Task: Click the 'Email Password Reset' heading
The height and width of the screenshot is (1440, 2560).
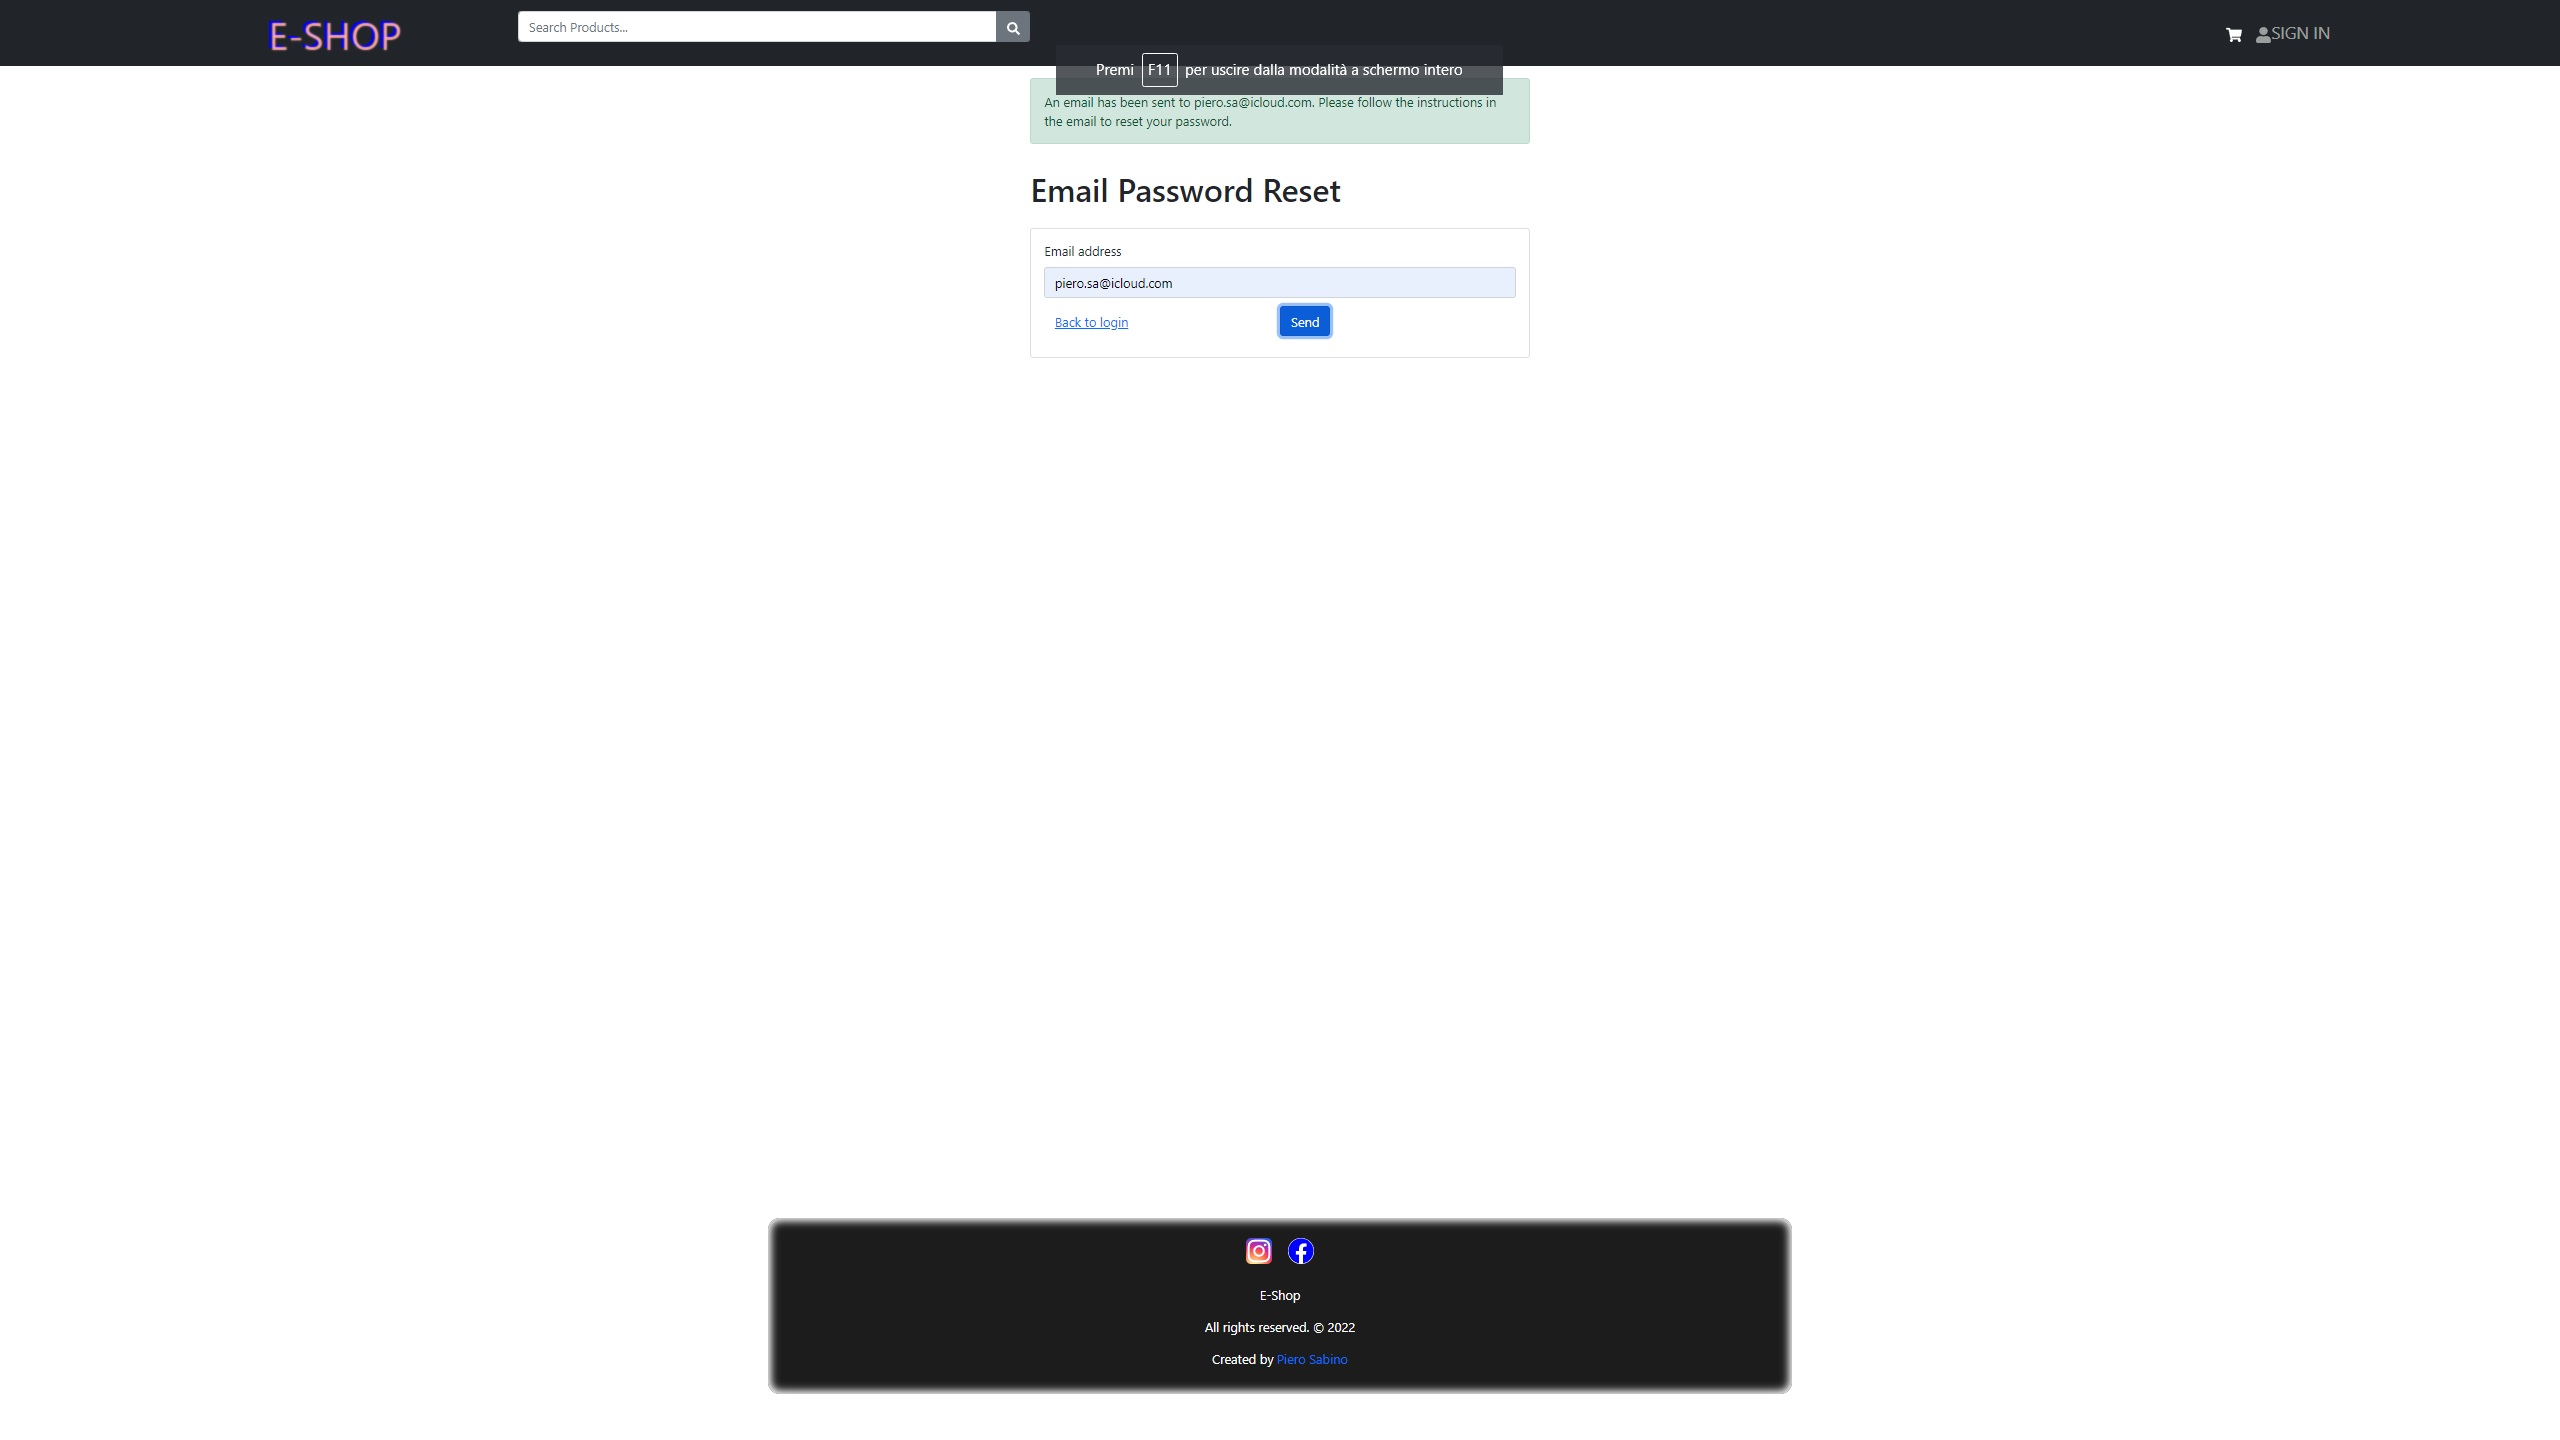Action: 1186,190
